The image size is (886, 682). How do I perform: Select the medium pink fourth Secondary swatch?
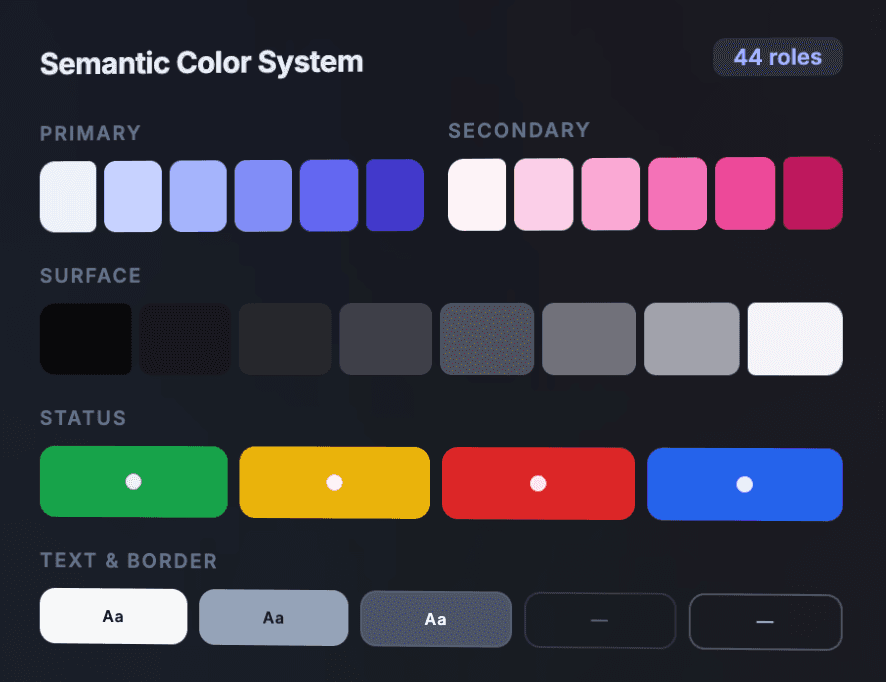pyautogui.click(x=677, y=194)
